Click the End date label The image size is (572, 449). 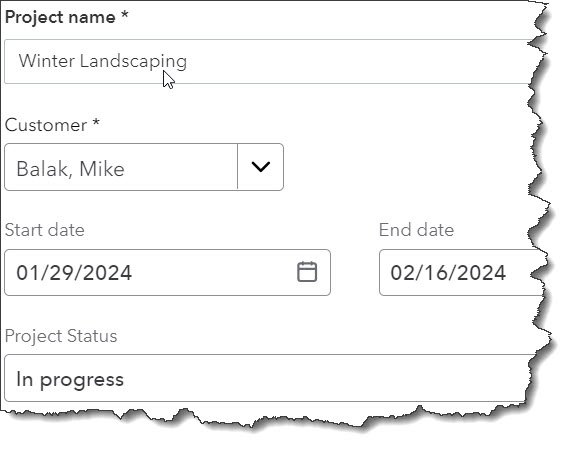point(416,230)
